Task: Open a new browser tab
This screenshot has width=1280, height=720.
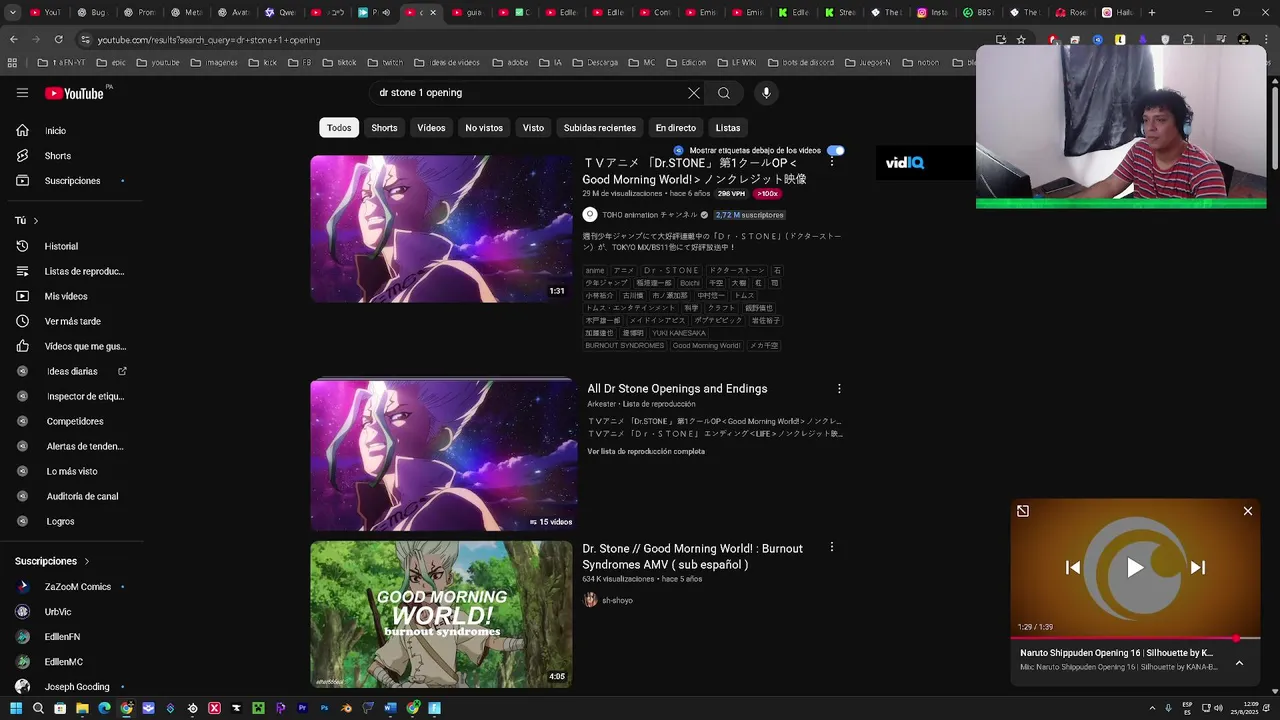Action: pos(1152,13)
